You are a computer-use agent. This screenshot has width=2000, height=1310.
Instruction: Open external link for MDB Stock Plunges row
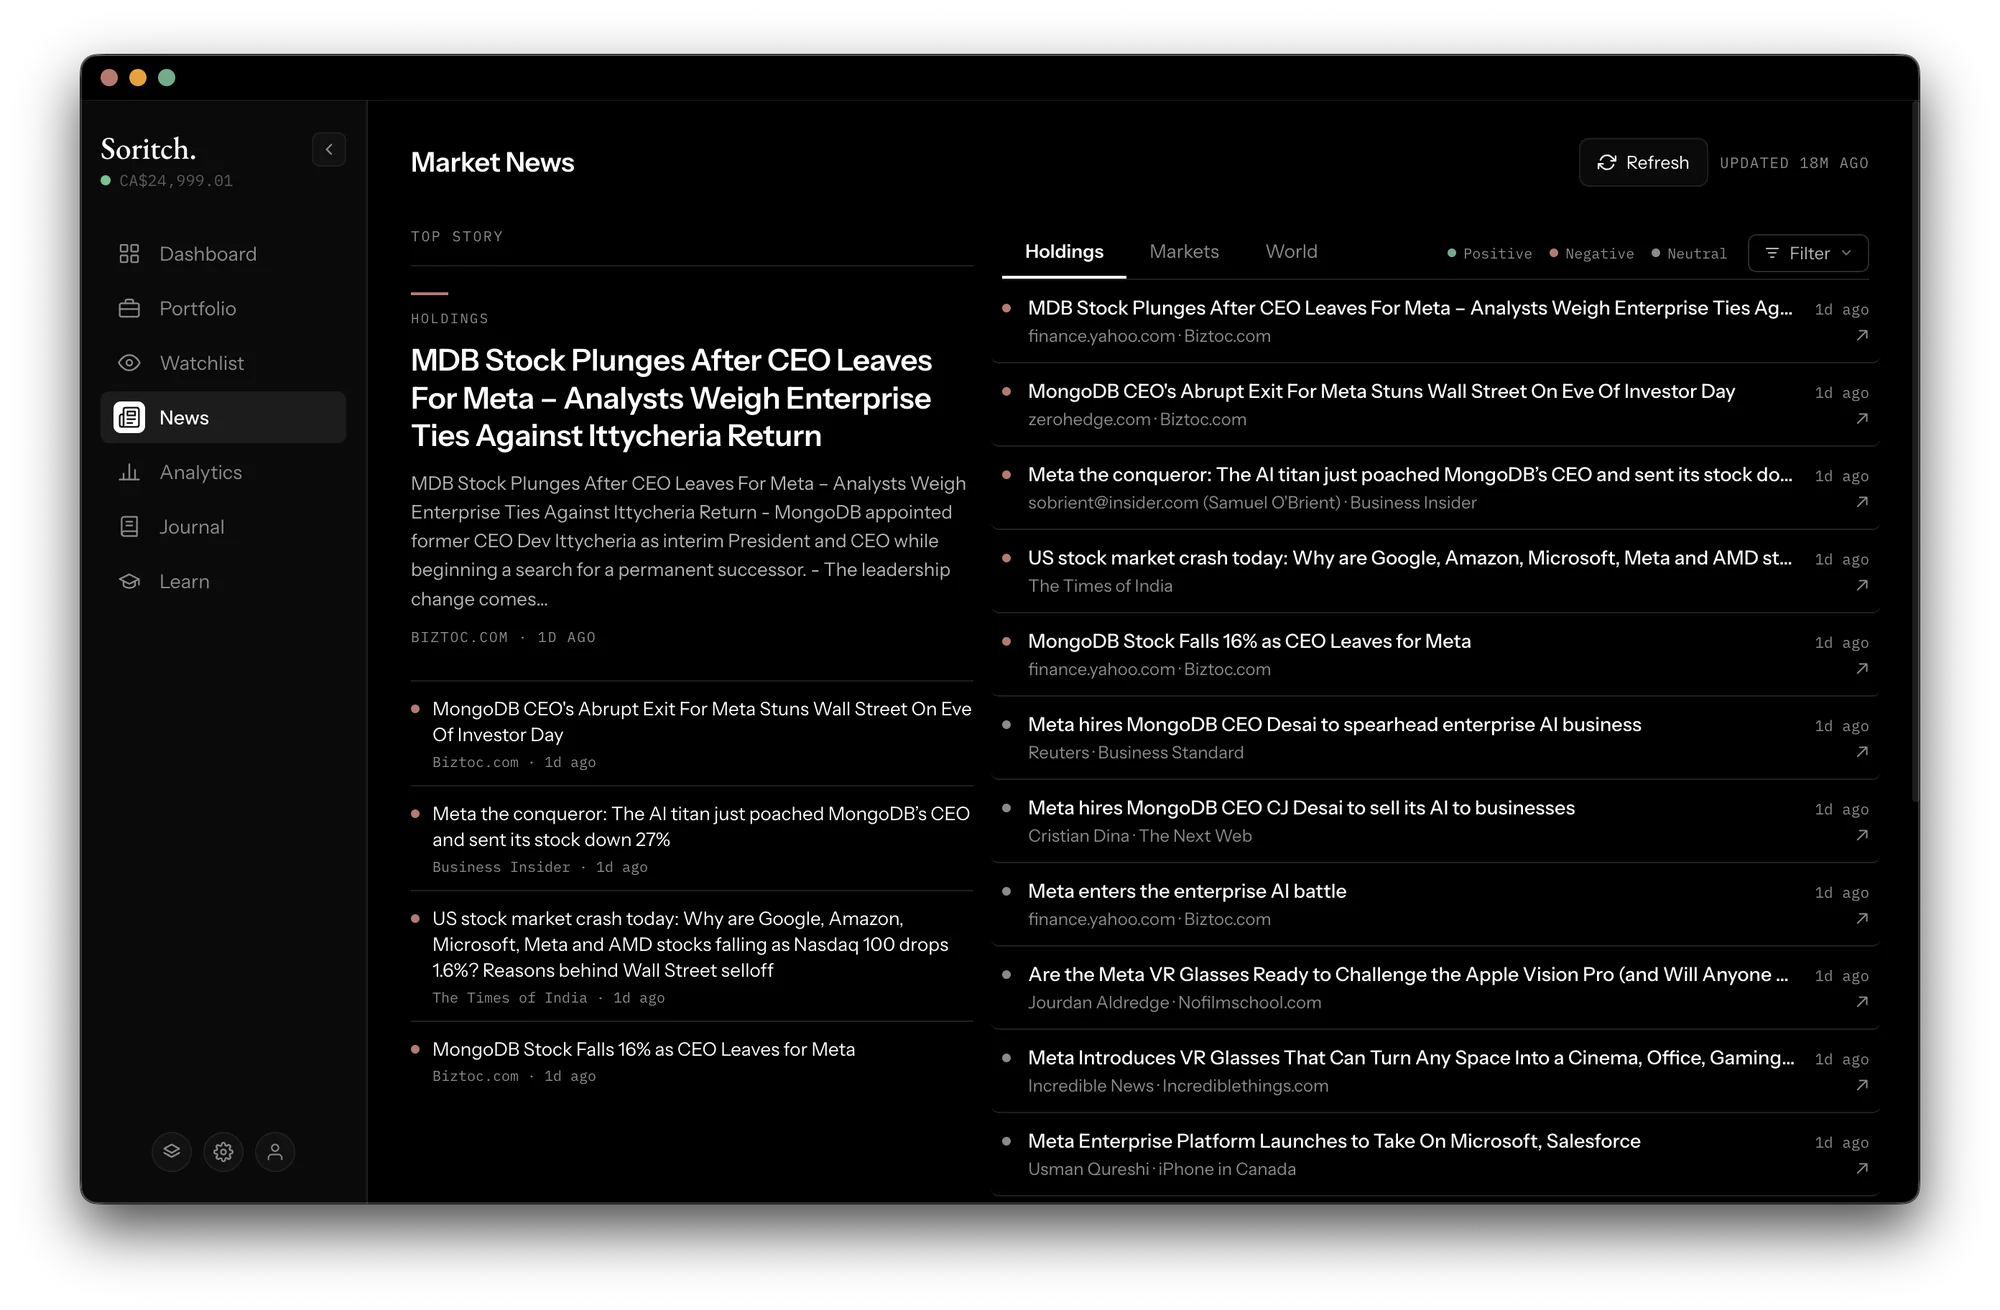click(1862, 336)
